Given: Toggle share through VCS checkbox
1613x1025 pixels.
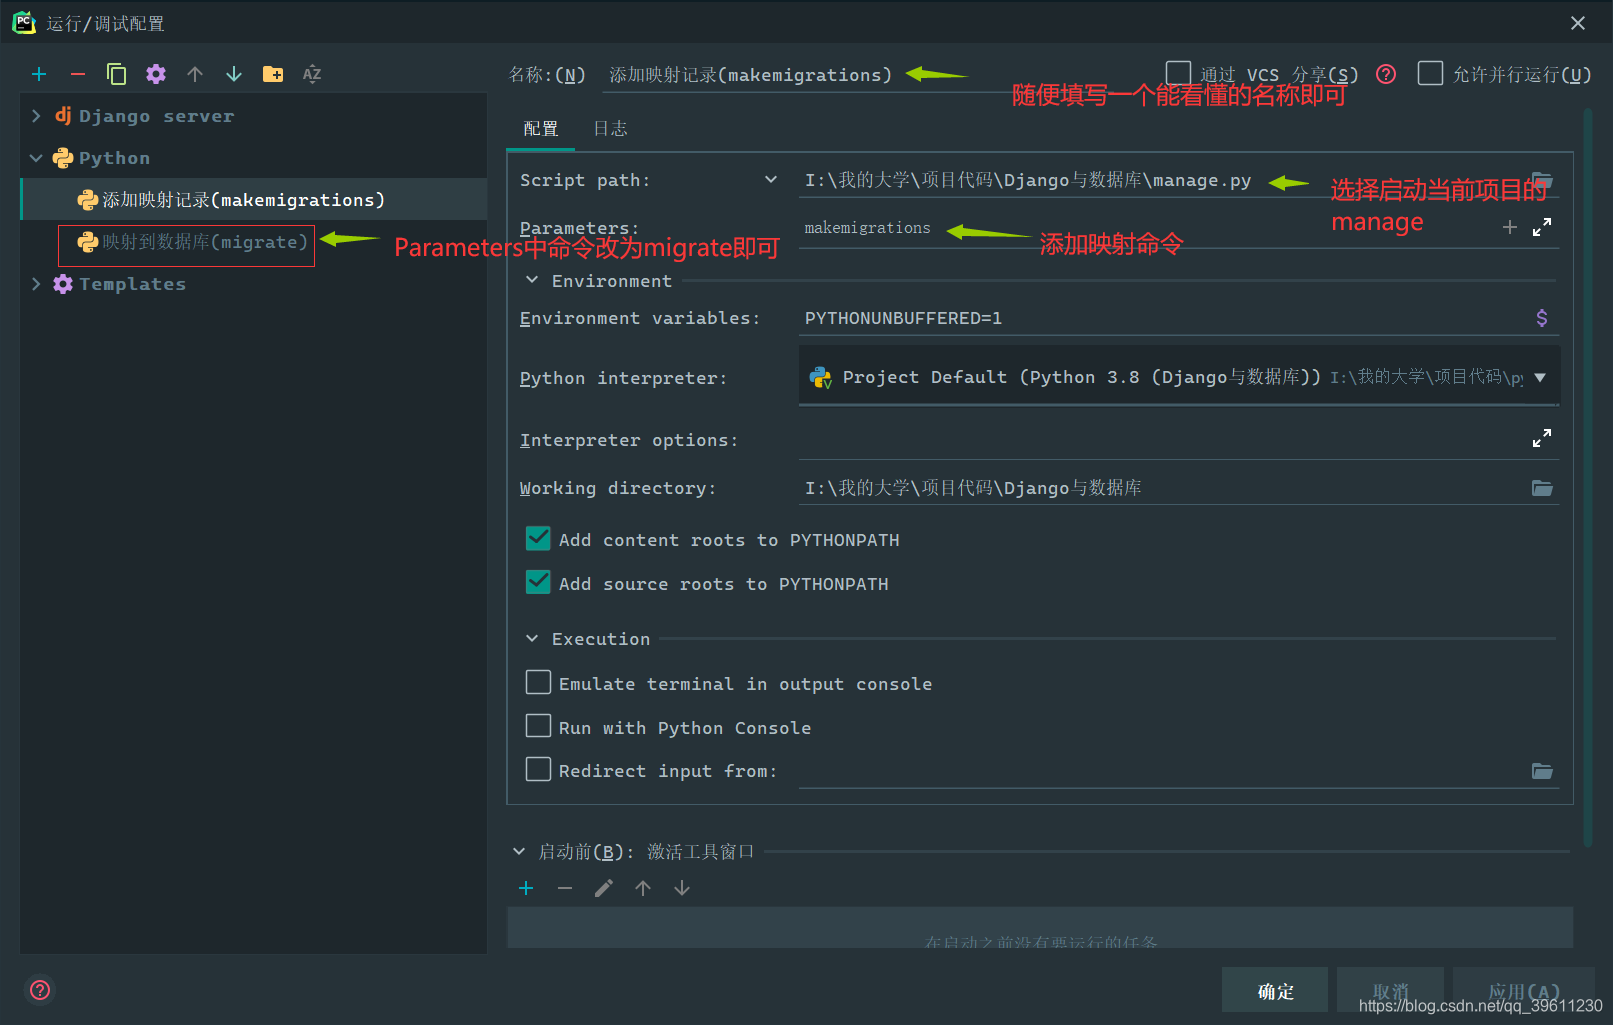Looking at the screenshot, I should 1179,73.
